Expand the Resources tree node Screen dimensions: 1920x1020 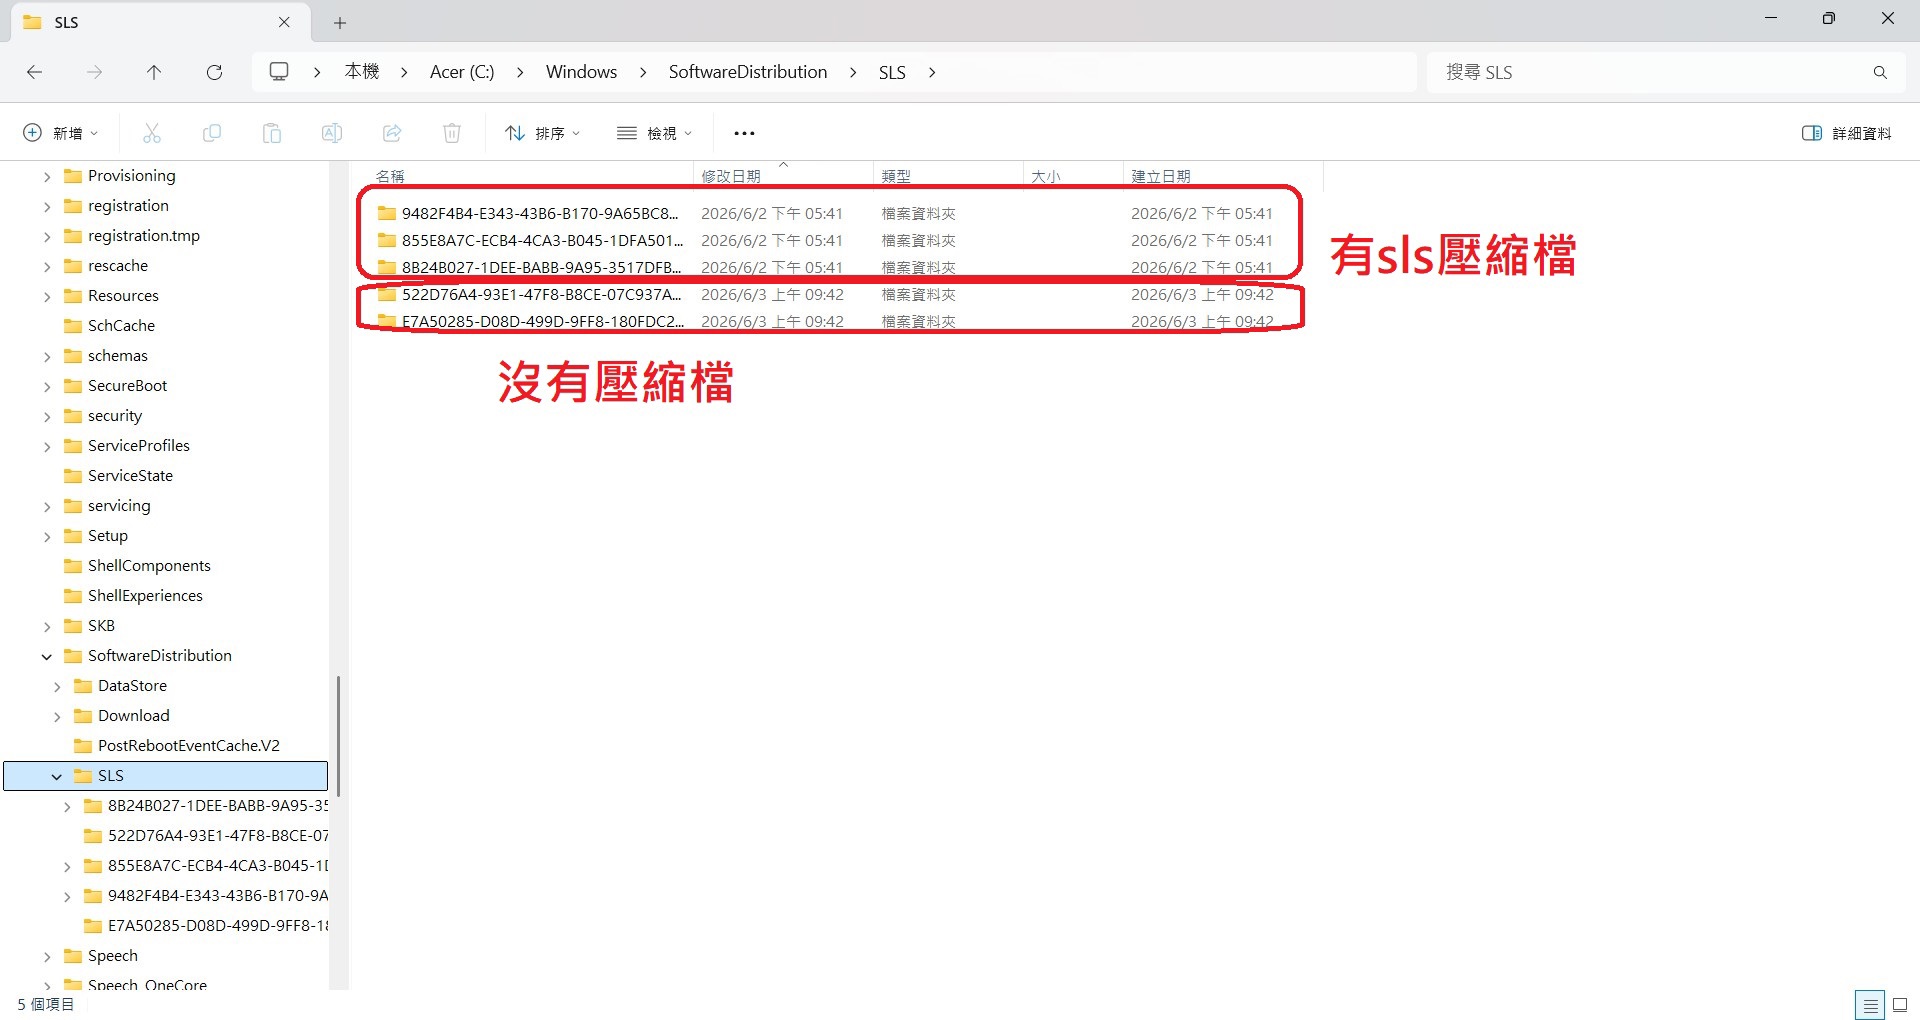coord(47,296)
